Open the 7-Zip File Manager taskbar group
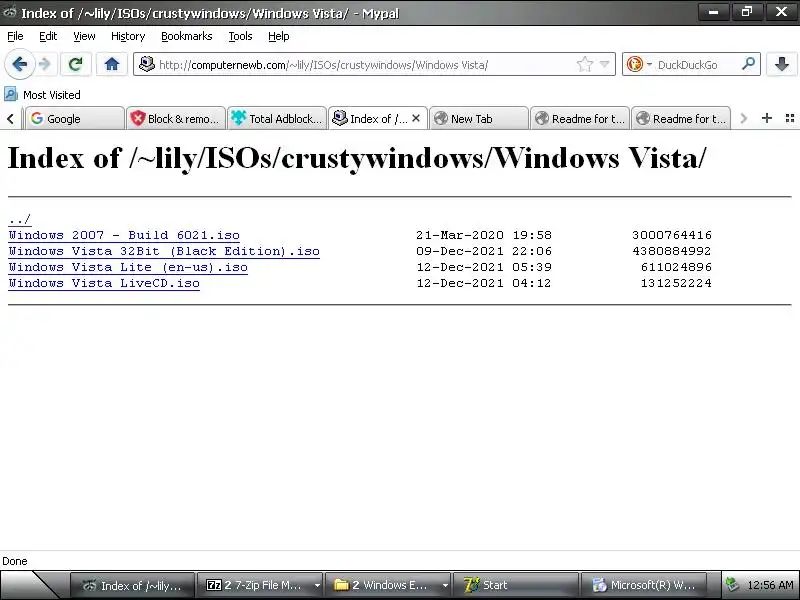 (254, 585)
